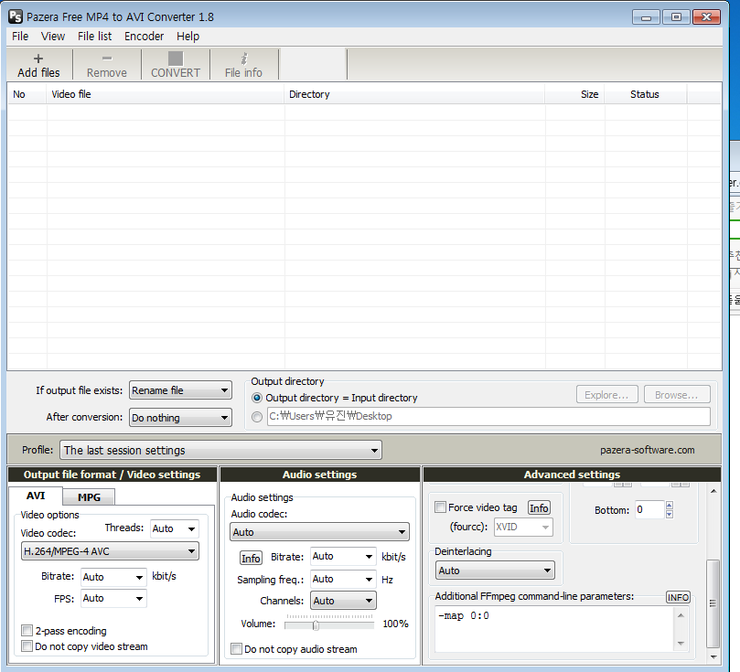
Task: Click the Add files toolbar button
Action: (x=39, y=65)
